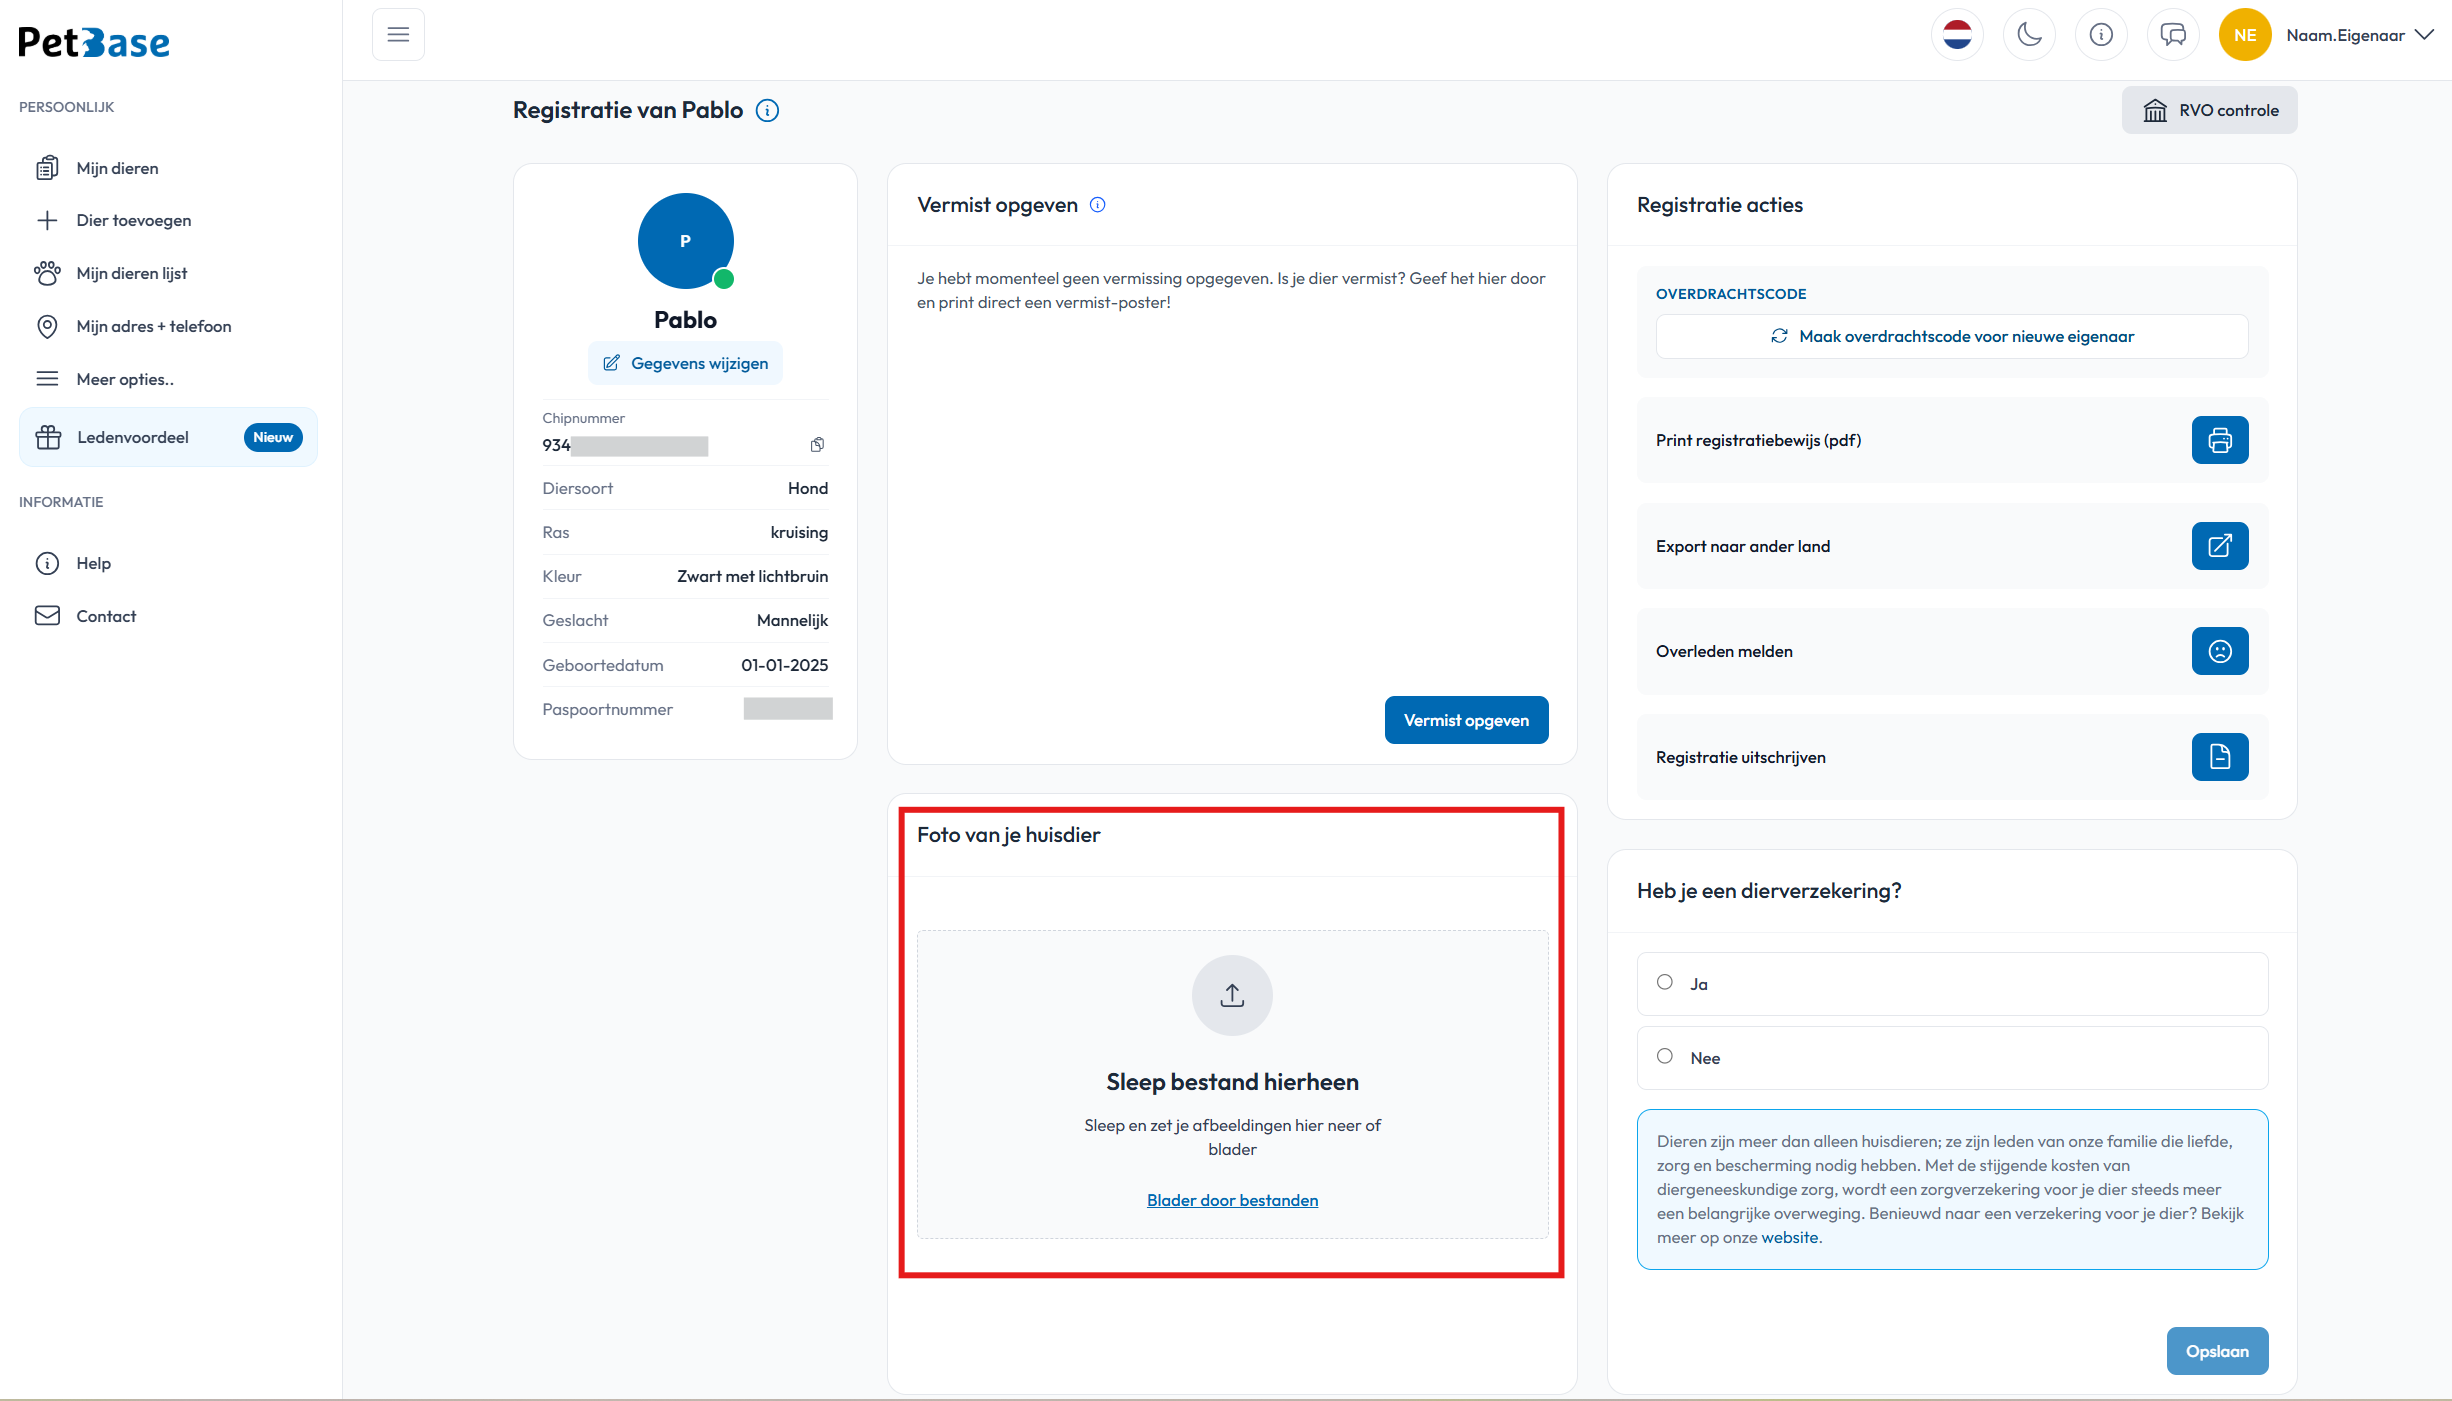Select the Nee insurance radio button
The height and width of the screenshot is (1401, 2452).
[1665, 1056]
